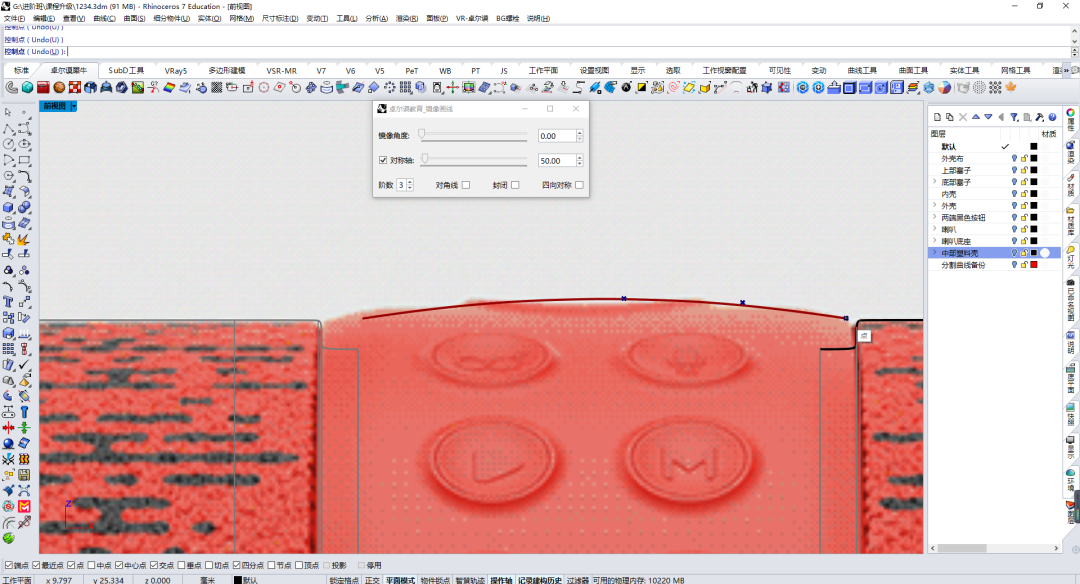Viewport: 1080px width, 584px height.
Task: Select the pointer arrow tool in left sidebar
Action: [8, 112]
